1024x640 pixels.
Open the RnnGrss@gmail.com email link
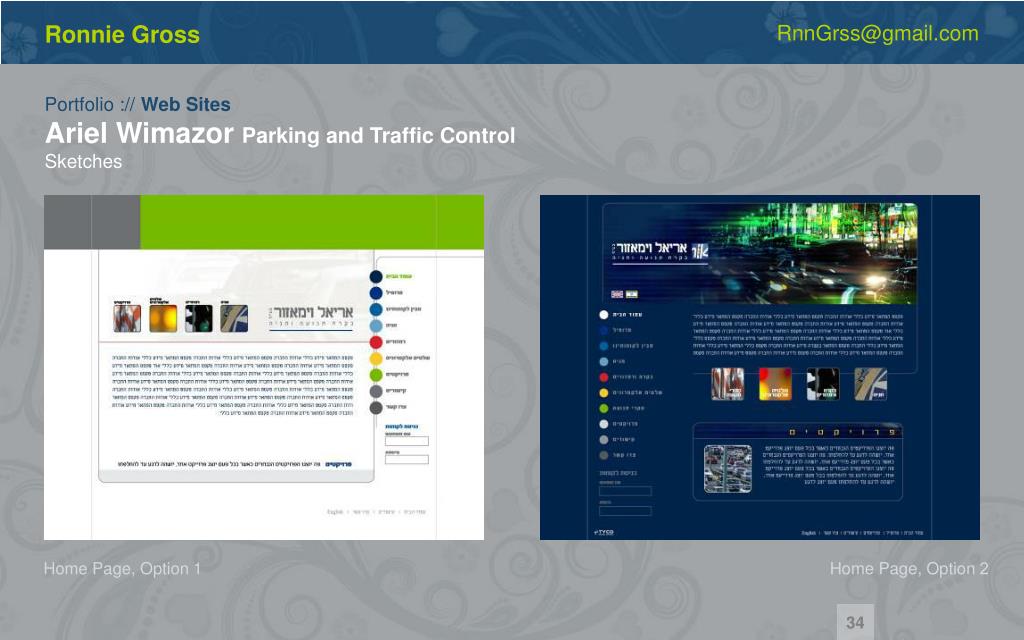pyautogui.click(x=877, y=34)
